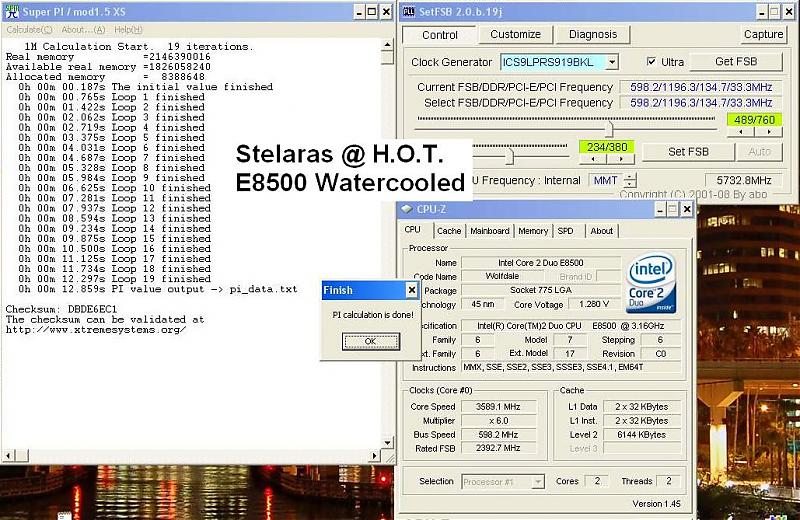The image size is (800, 520).
Task: Click the MMT field in SetFSB
Action: click(x=606, y=180)
